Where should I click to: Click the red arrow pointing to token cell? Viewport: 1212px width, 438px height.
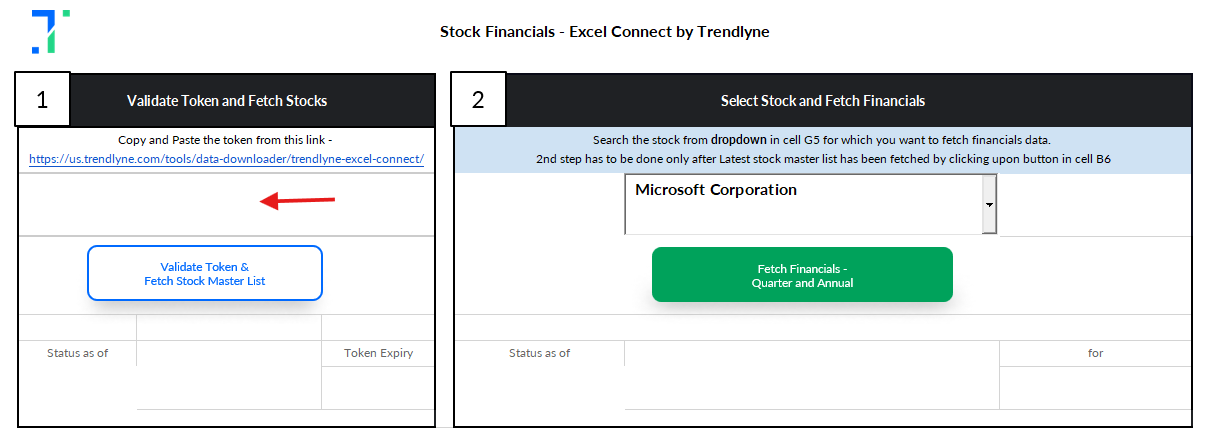[297, 202]
